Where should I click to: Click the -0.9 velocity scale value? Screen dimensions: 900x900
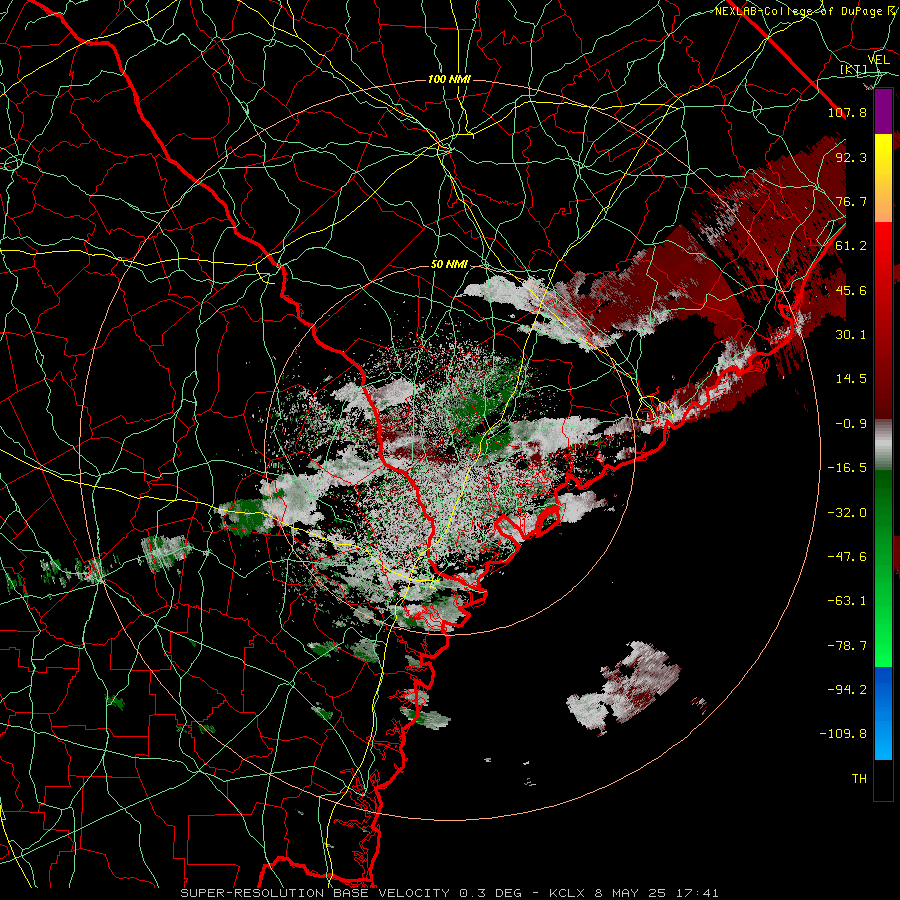(x=851, y=424)
